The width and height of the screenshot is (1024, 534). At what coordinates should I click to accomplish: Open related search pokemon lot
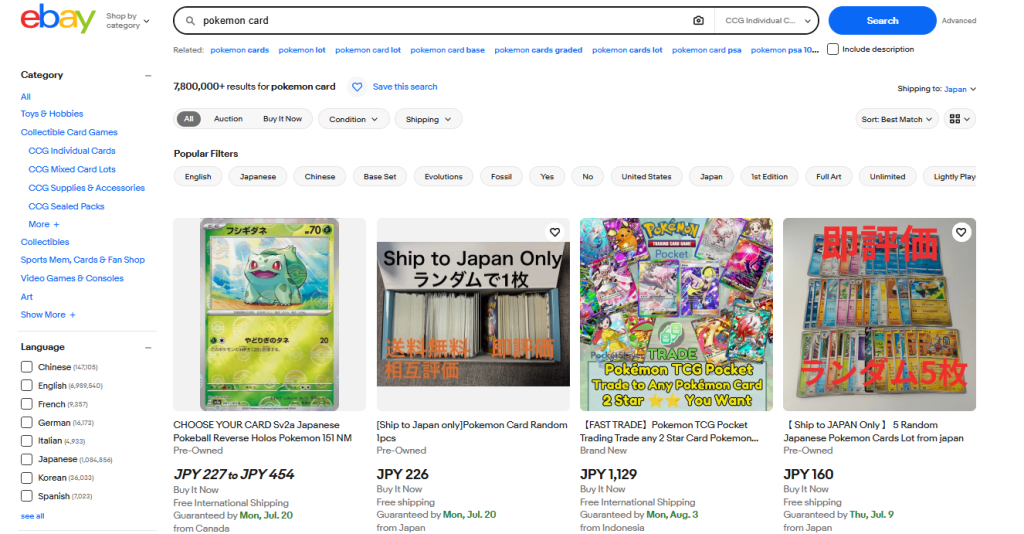[302, 50]
